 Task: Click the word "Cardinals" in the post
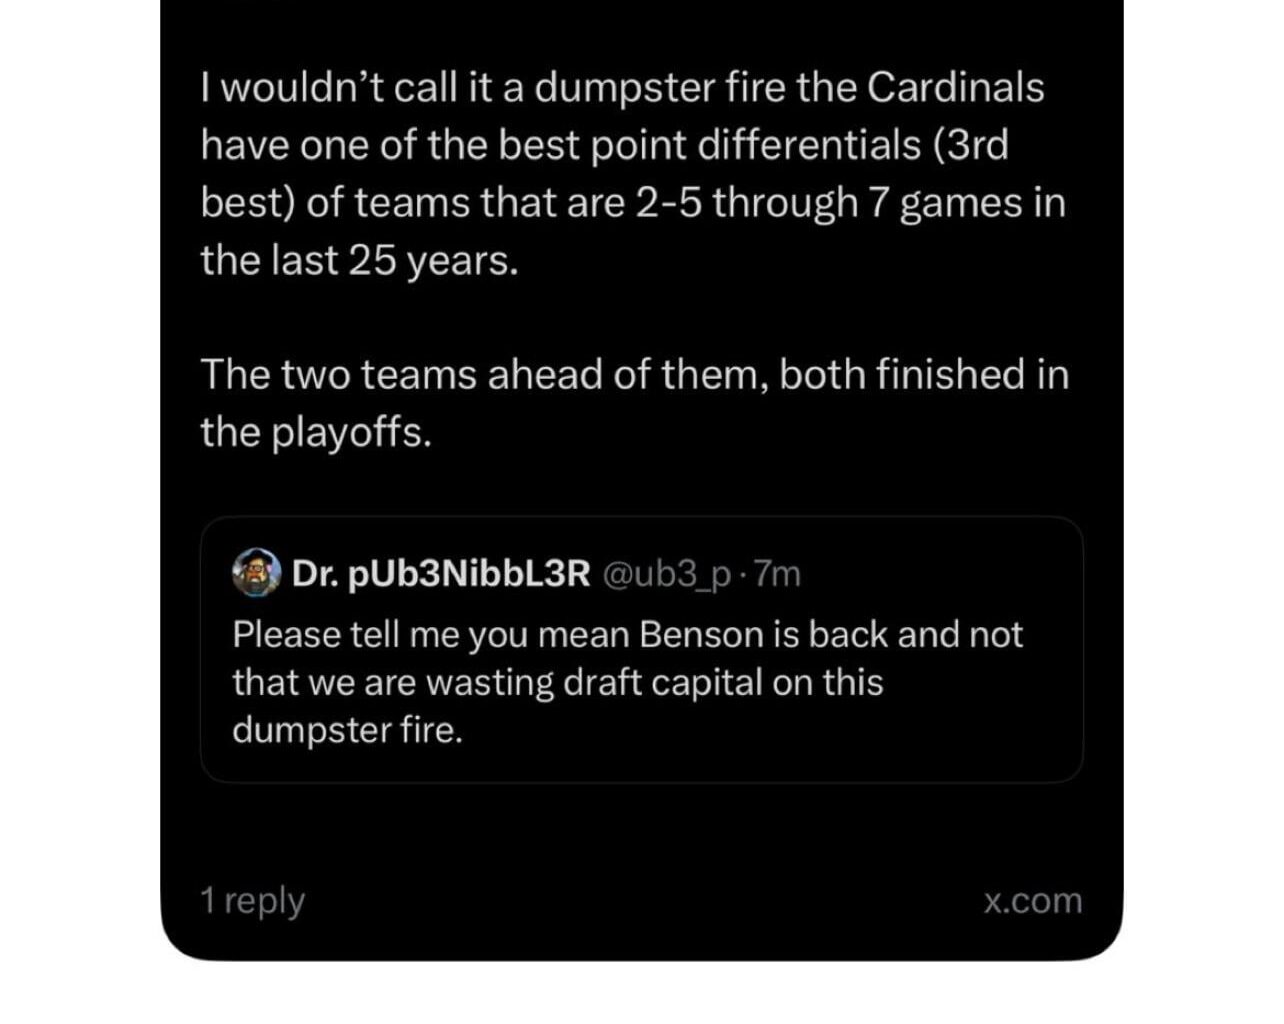click(x=955, y=88)
